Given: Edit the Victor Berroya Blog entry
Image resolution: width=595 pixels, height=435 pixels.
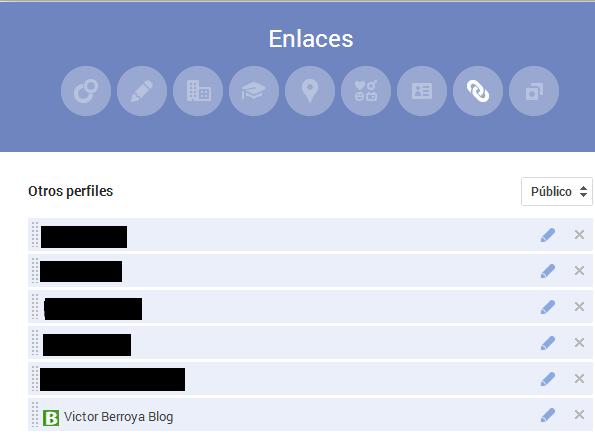Looking at the screenshot, I should 548,415.
